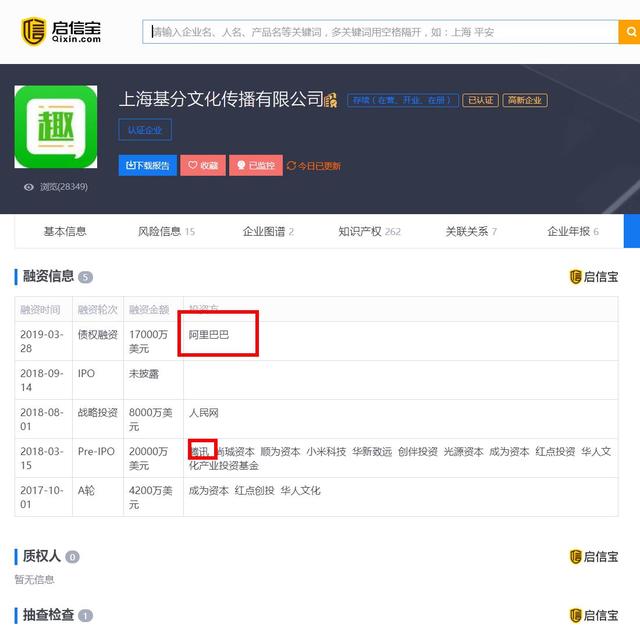
Task: Click the 抽查检查 section heading
Action: click(x=48, y=615)
